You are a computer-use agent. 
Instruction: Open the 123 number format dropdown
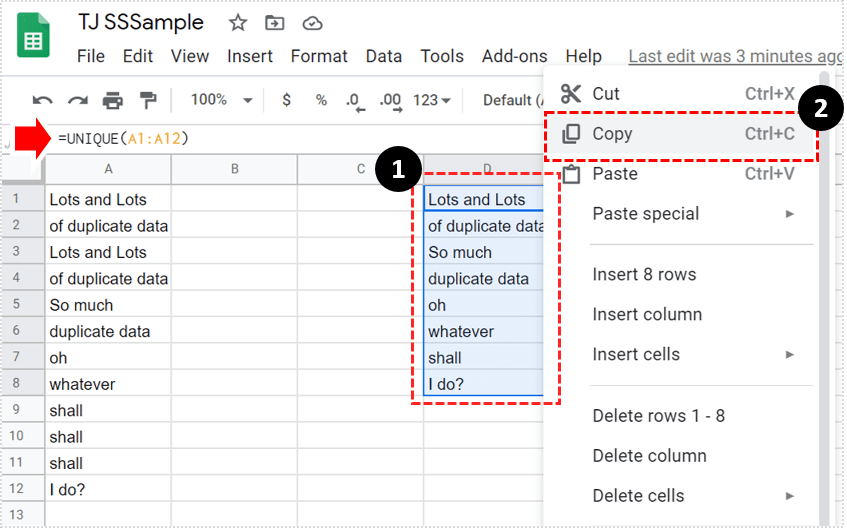[x=432, y=100]
